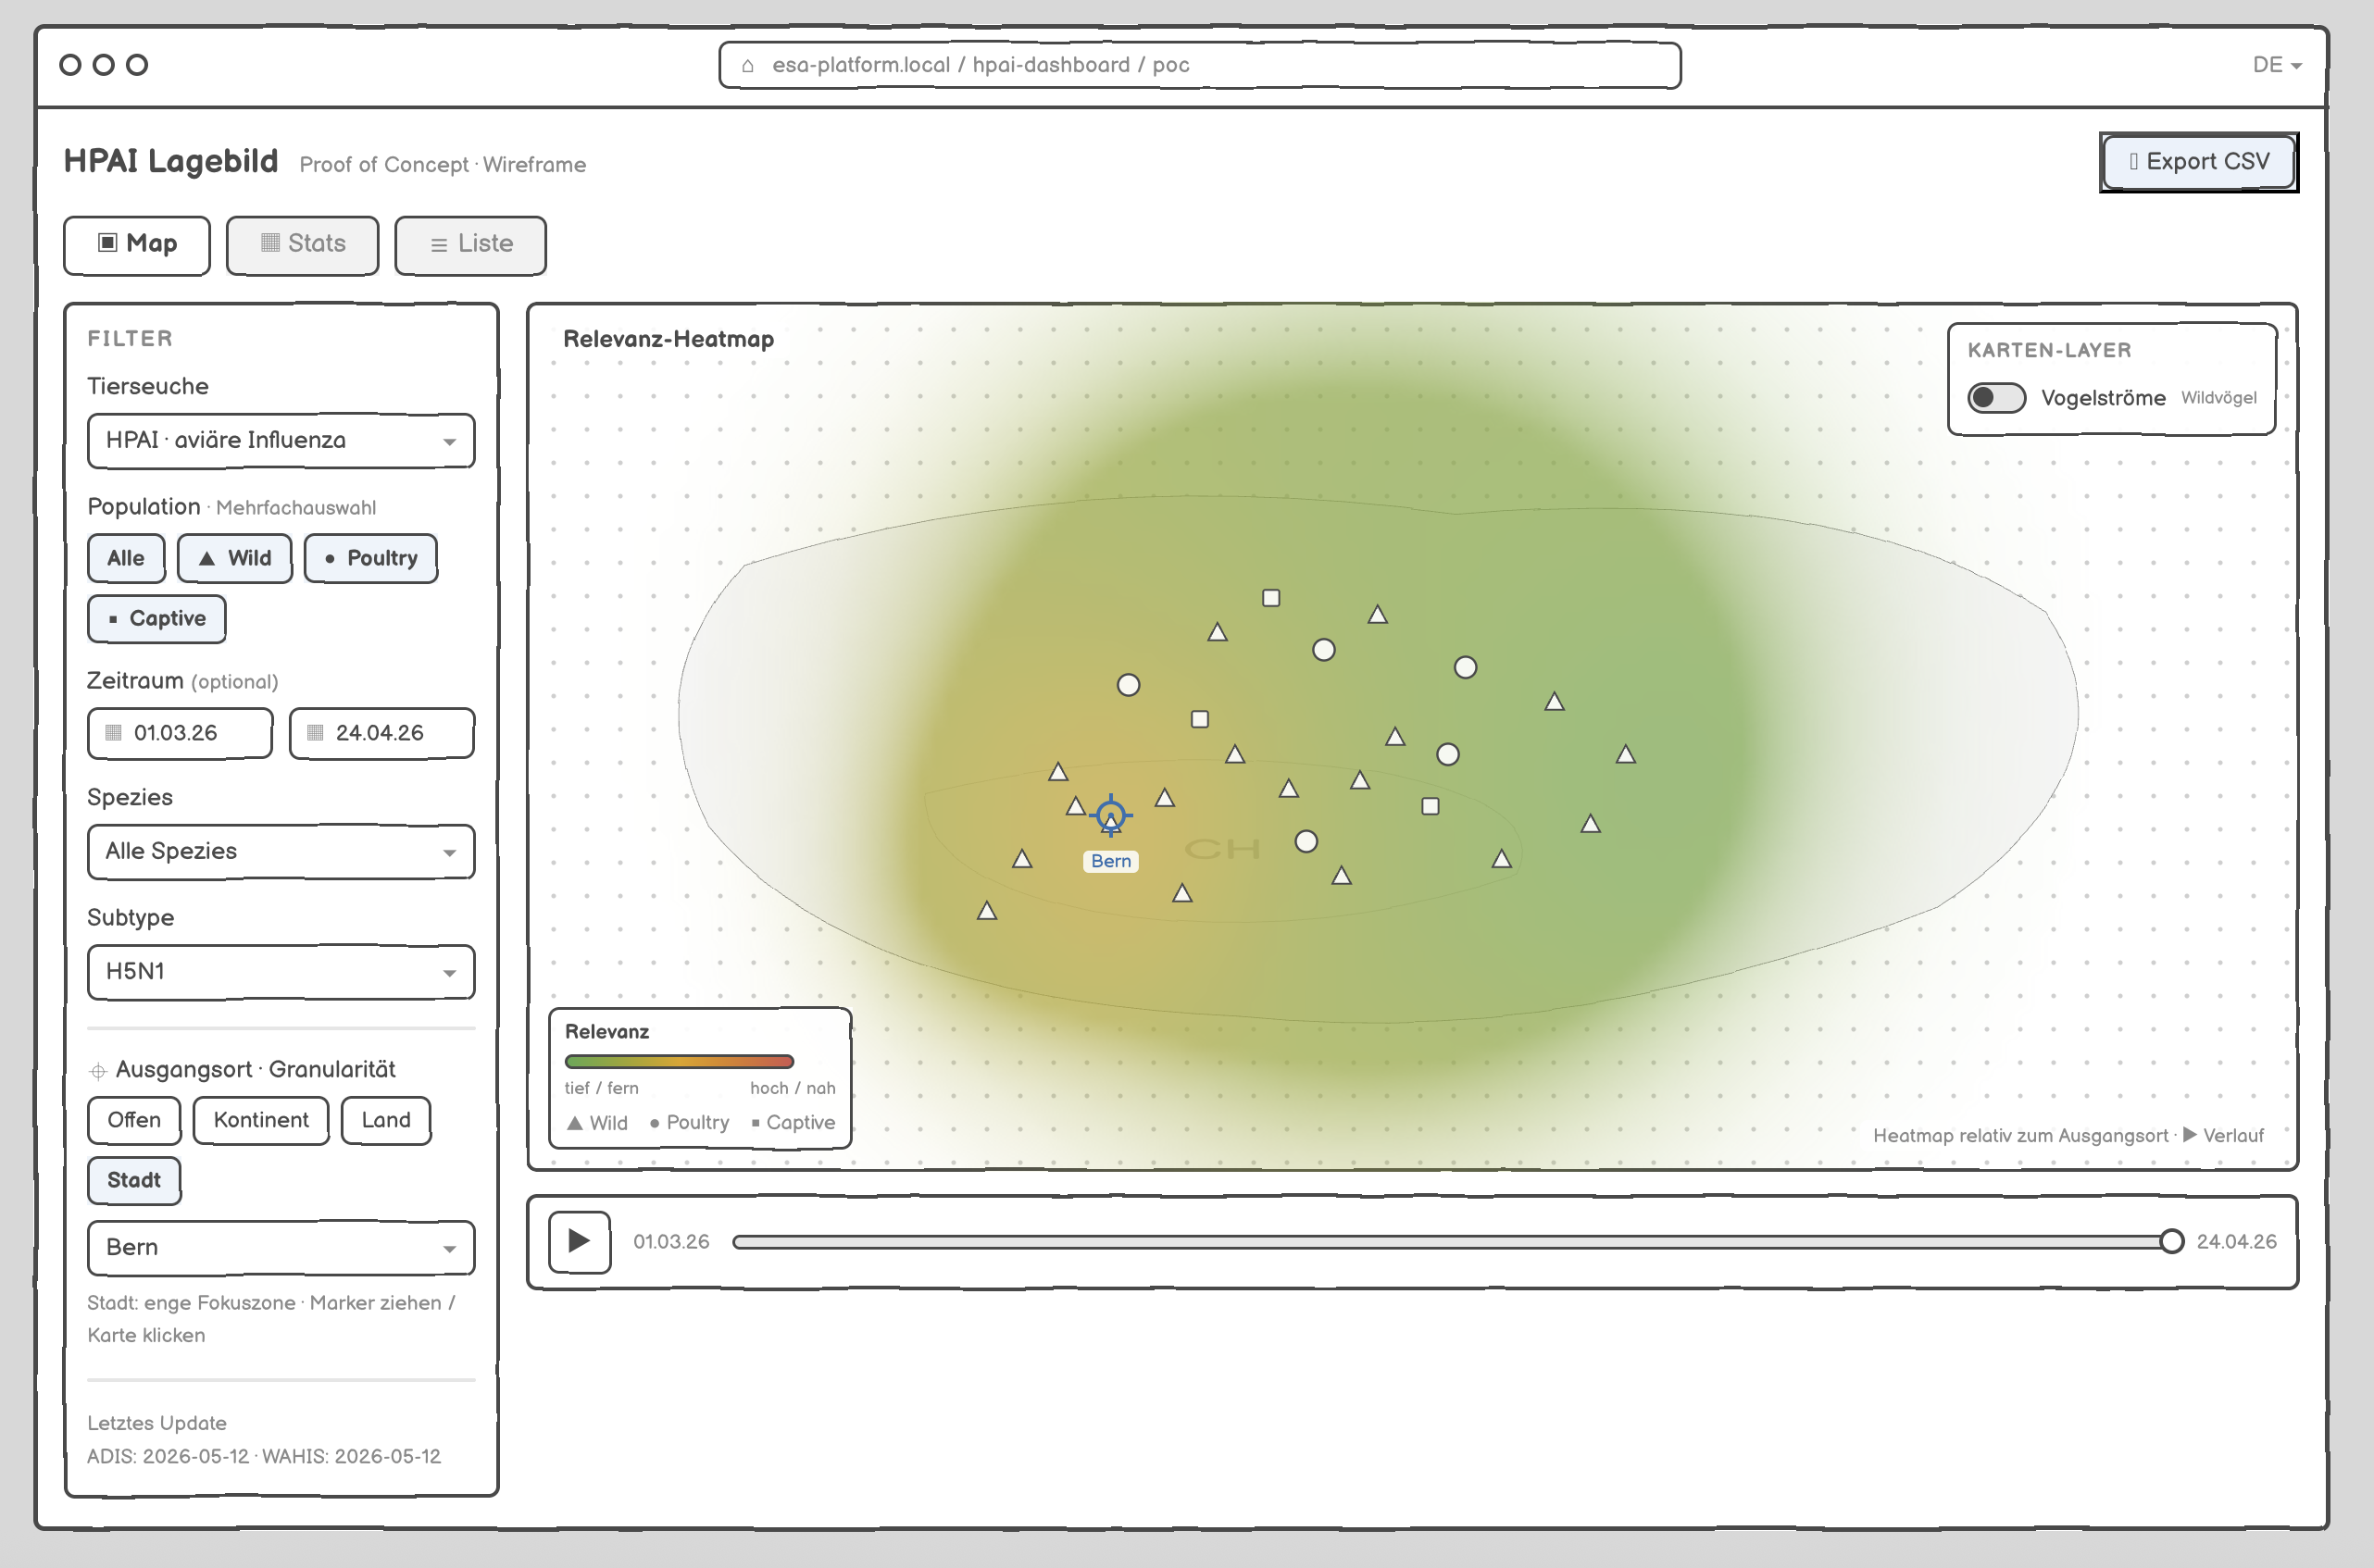Click the play button on the timeline
The width and height of the screenshot is (2374, 1568).
pyautogui.click(x=579, y=1241)
